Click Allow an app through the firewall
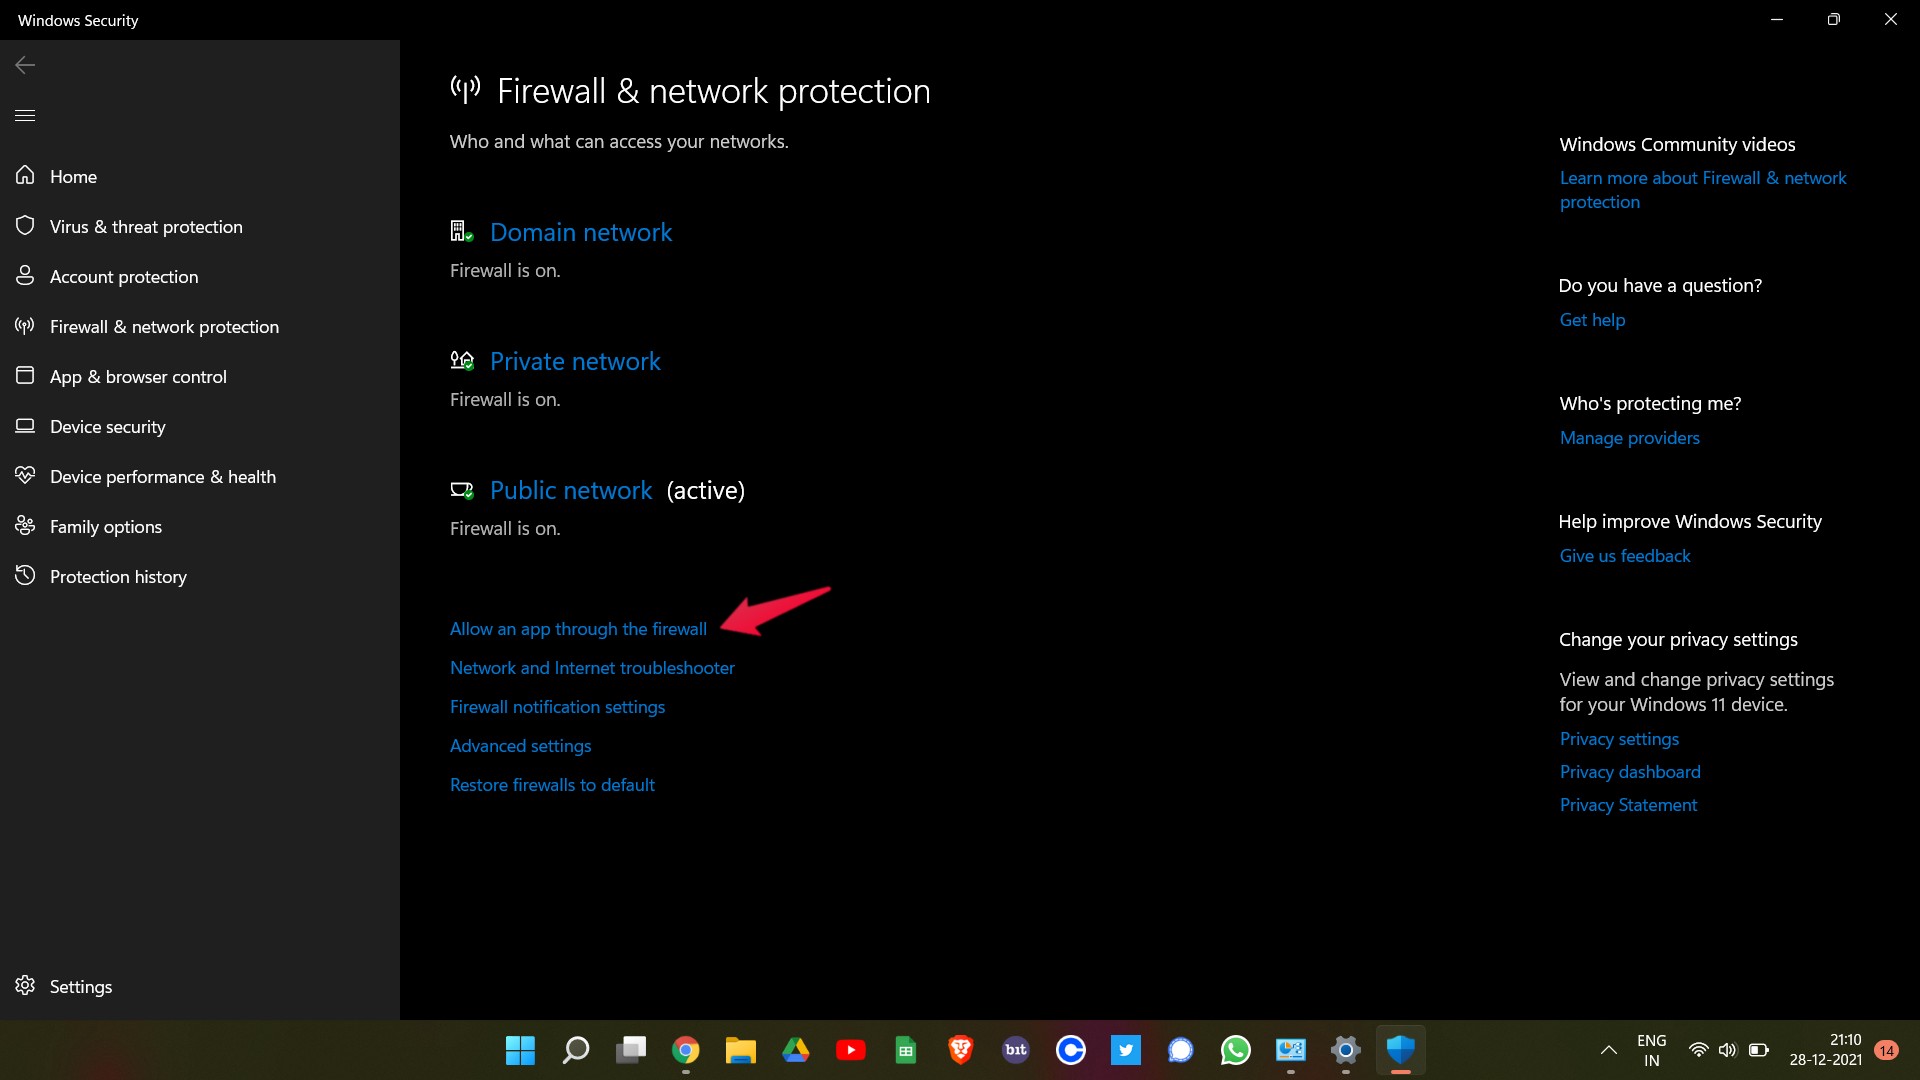Viewport: 1920px width, 1080px height. point(579,629)
